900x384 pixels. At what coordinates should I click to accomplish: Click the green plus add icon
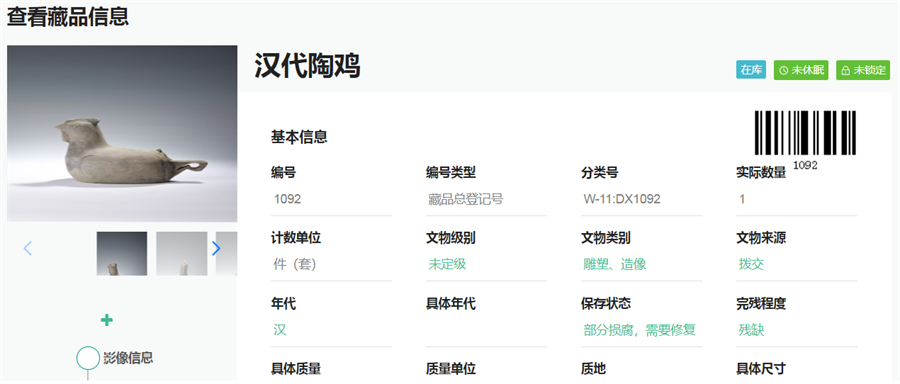(106, 320)
